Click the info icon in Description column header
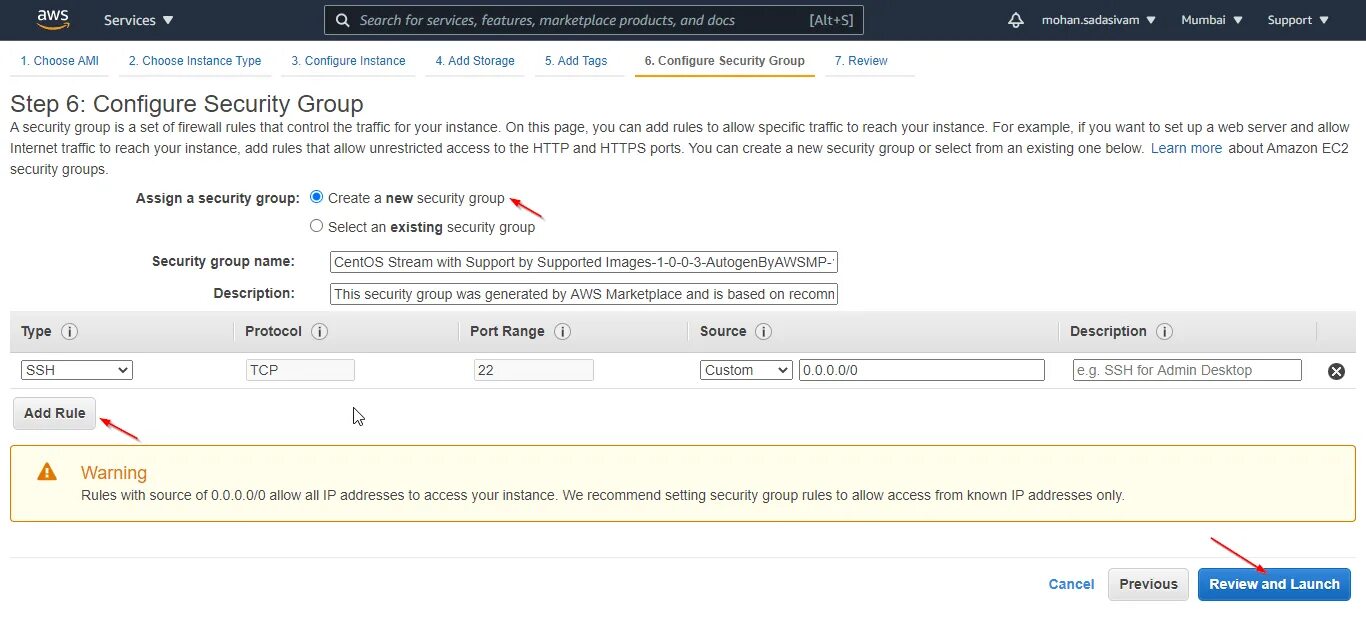Image resolution: width=1366 pixels, height=618 pixels. point(1164,331)
